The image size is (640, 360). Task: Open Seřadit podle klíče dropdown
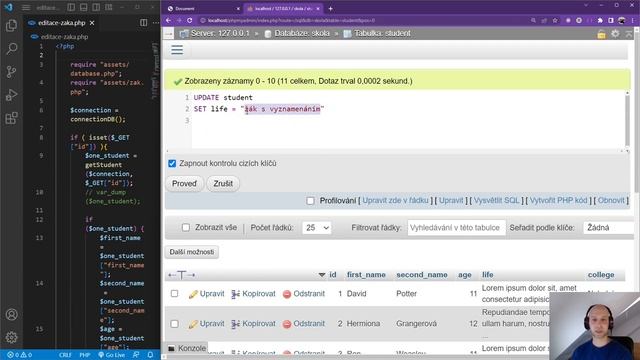[x=609, y=228]
